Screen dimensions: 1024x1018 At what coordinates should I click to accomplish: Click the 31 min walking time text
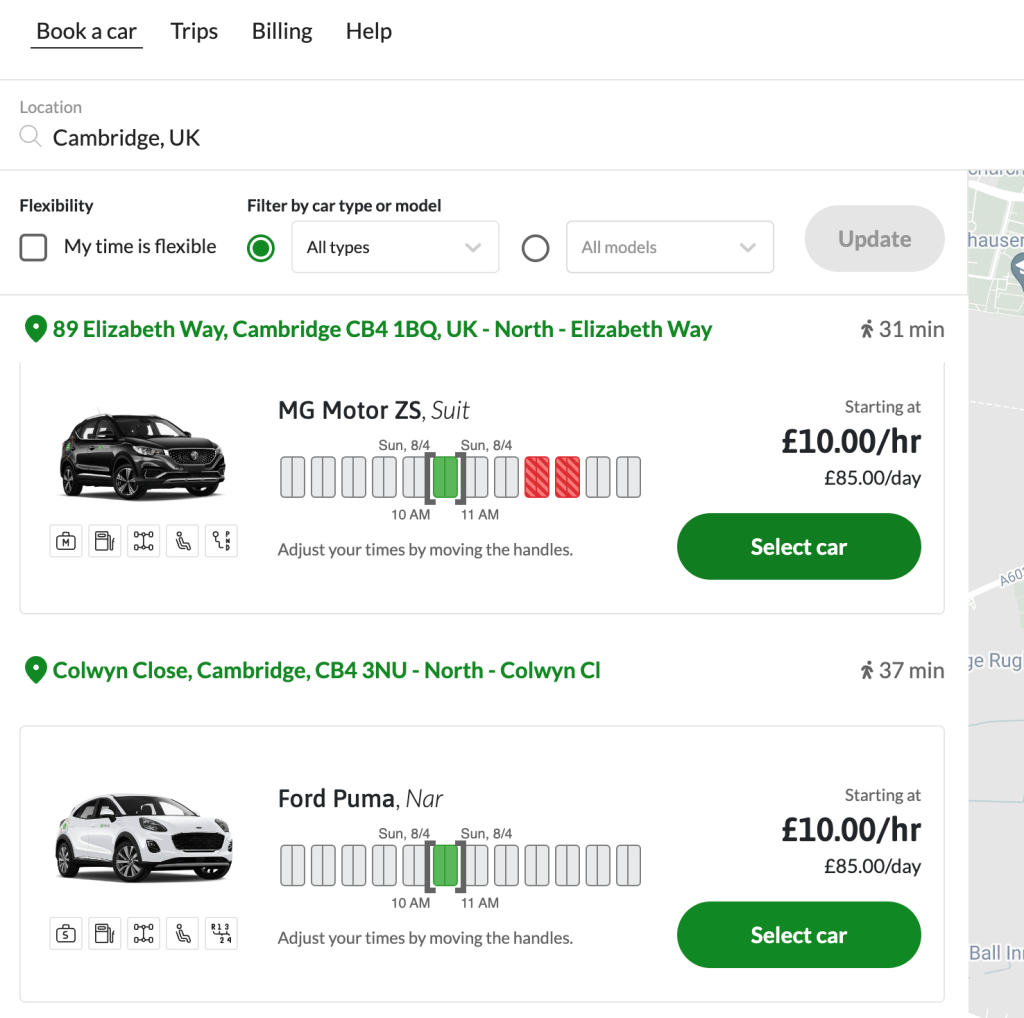911,329
